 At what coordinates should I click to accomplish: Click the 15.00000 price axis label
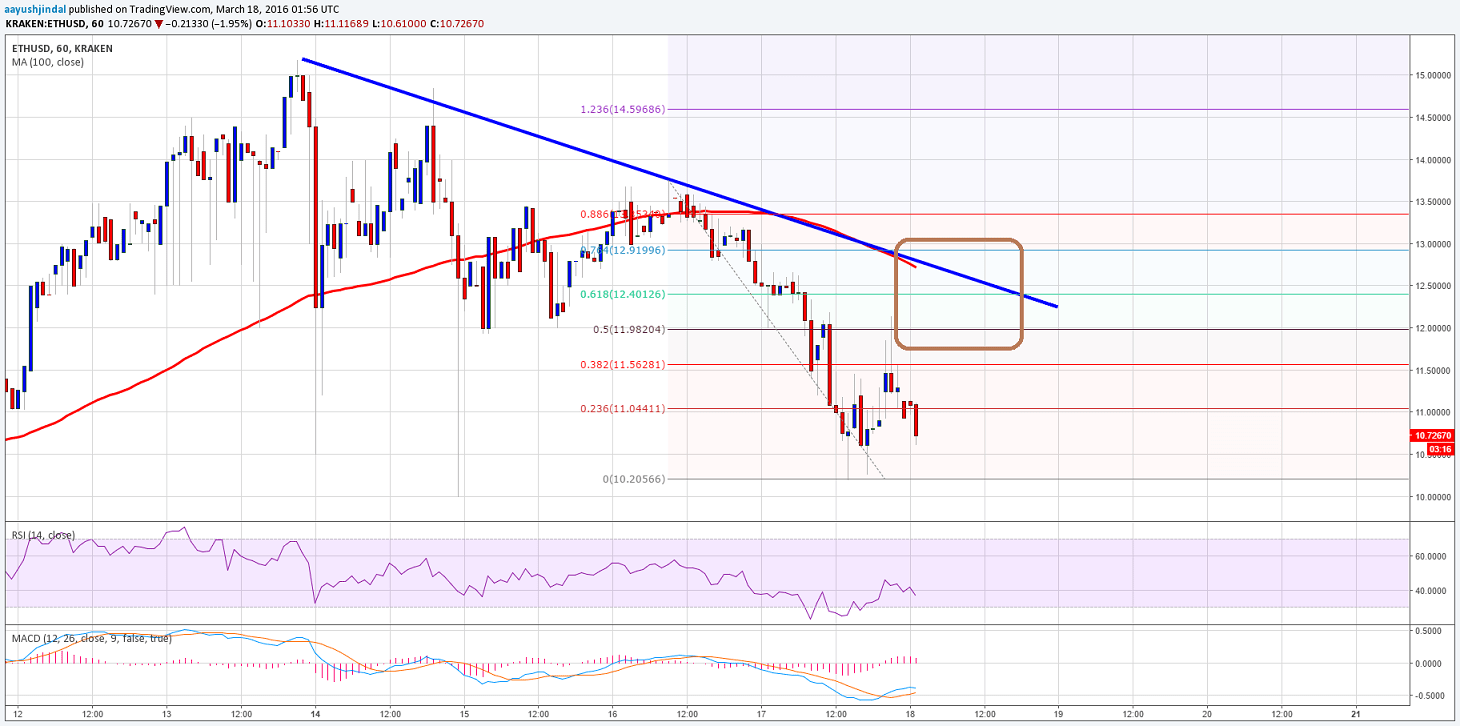(x=1431, y=75)
